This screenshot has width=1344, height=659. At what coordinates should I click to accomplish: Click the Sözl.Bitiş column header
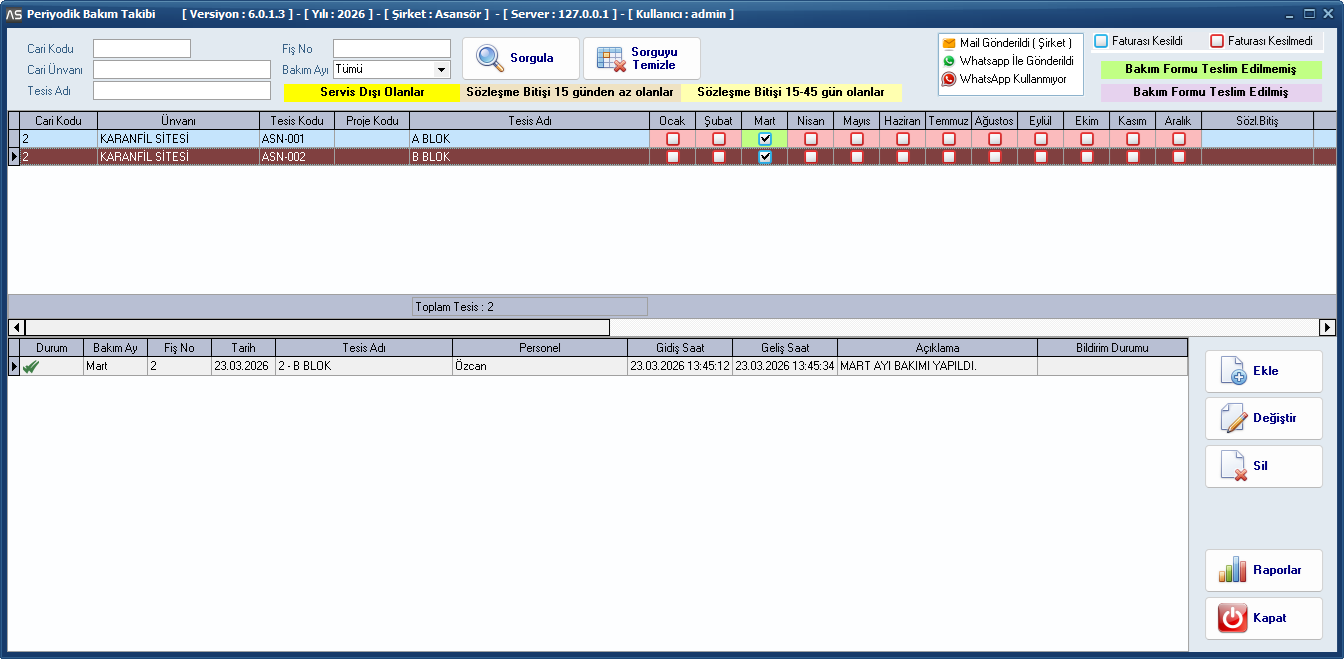click(x=1257, y=120)
